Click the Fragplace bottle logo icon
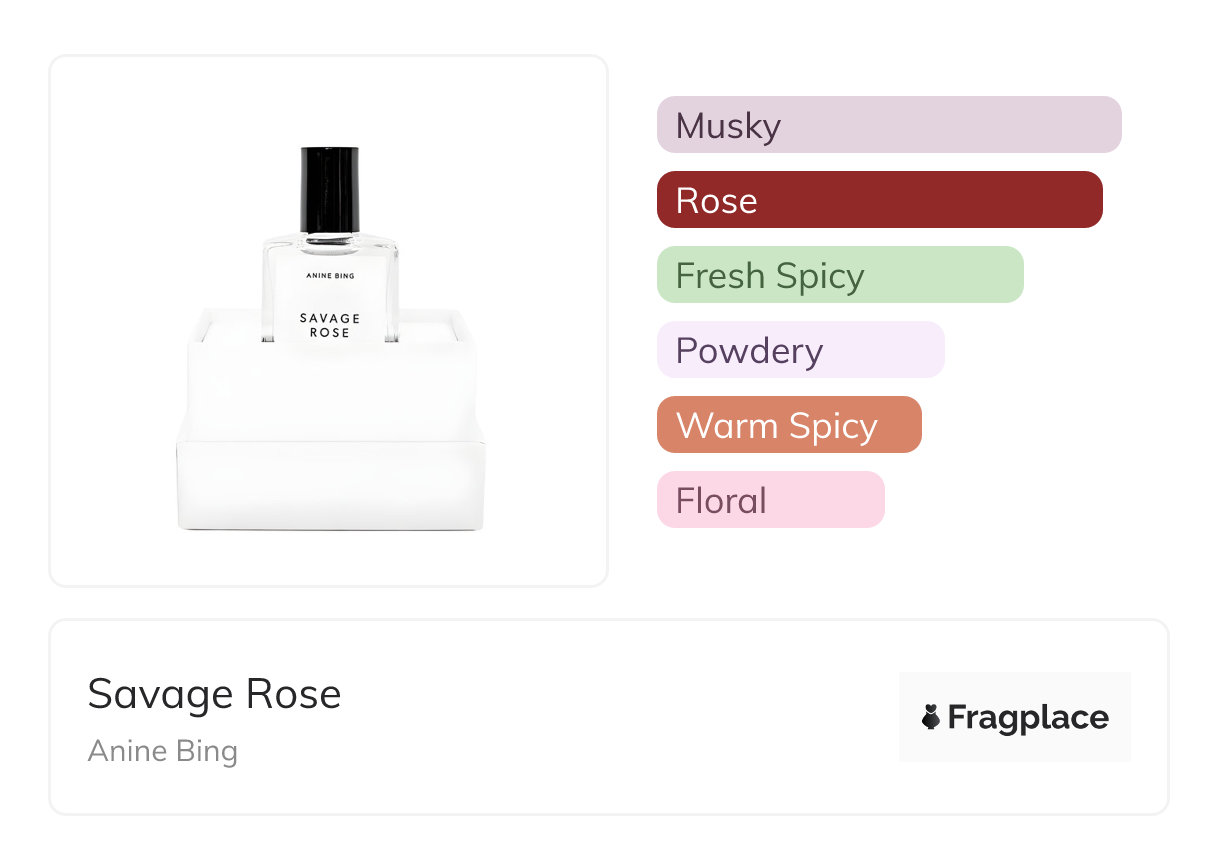Viewport: 1218px width, 864px height. pyautogui.click(x=931, y=717)
